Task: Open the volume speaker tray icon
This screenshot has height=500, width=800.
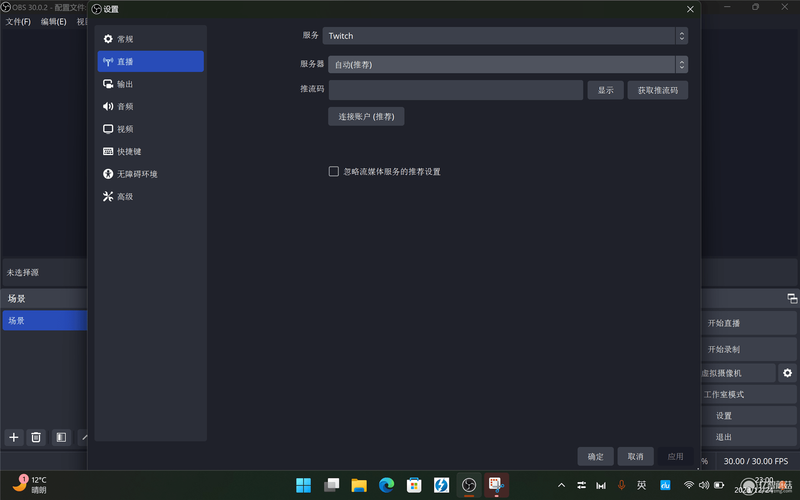Action: pos(704,485)
